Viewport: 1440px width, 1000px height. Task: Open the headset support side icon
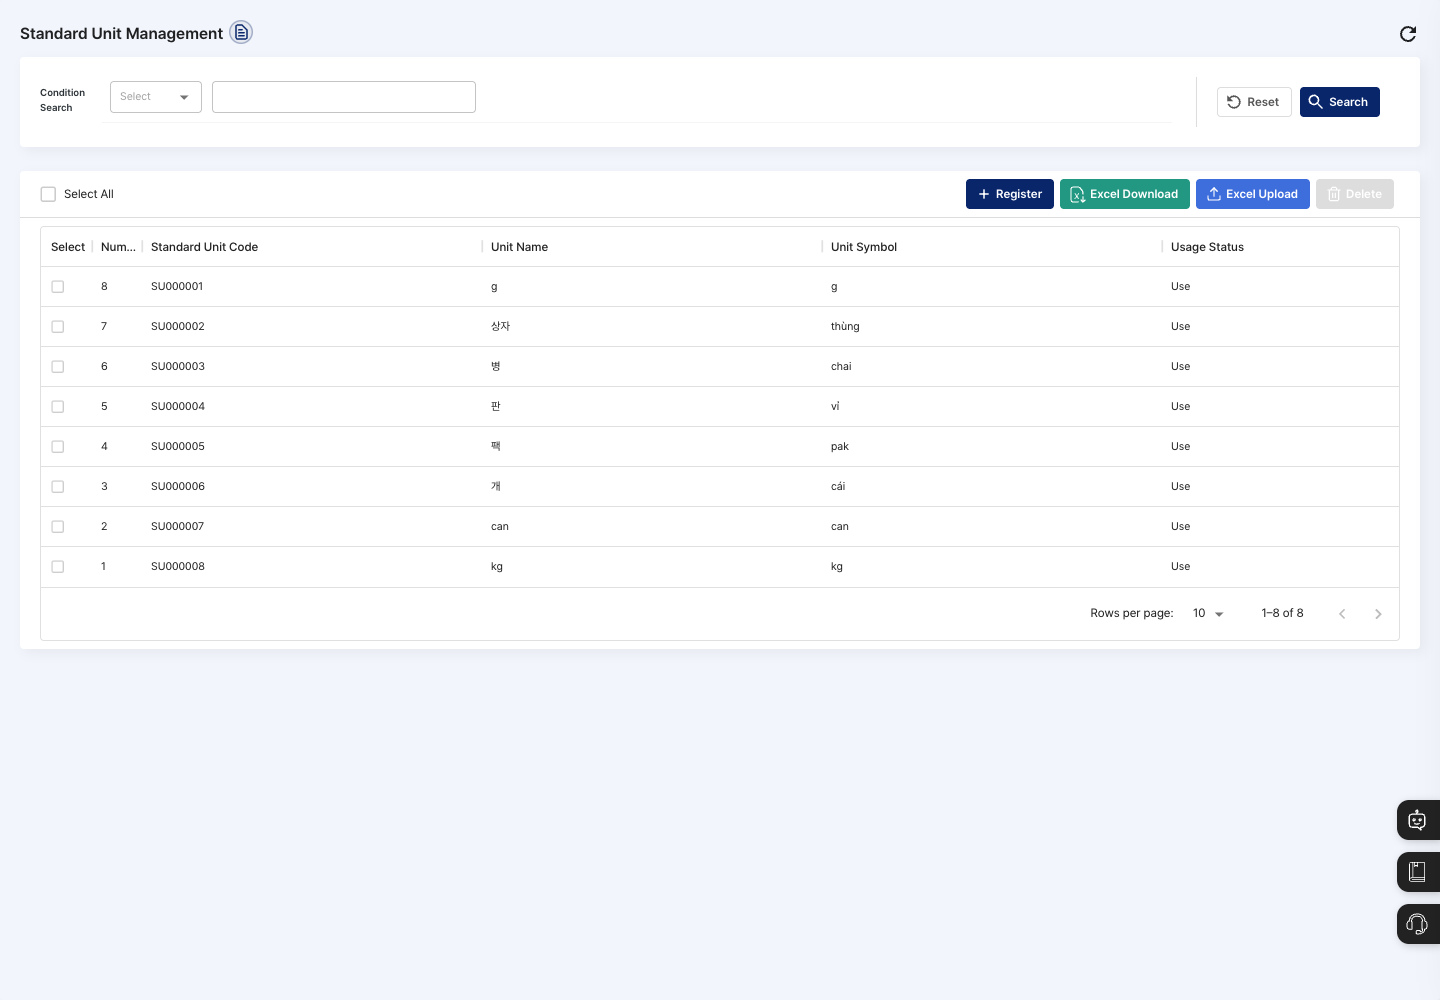click(1418, 924)
